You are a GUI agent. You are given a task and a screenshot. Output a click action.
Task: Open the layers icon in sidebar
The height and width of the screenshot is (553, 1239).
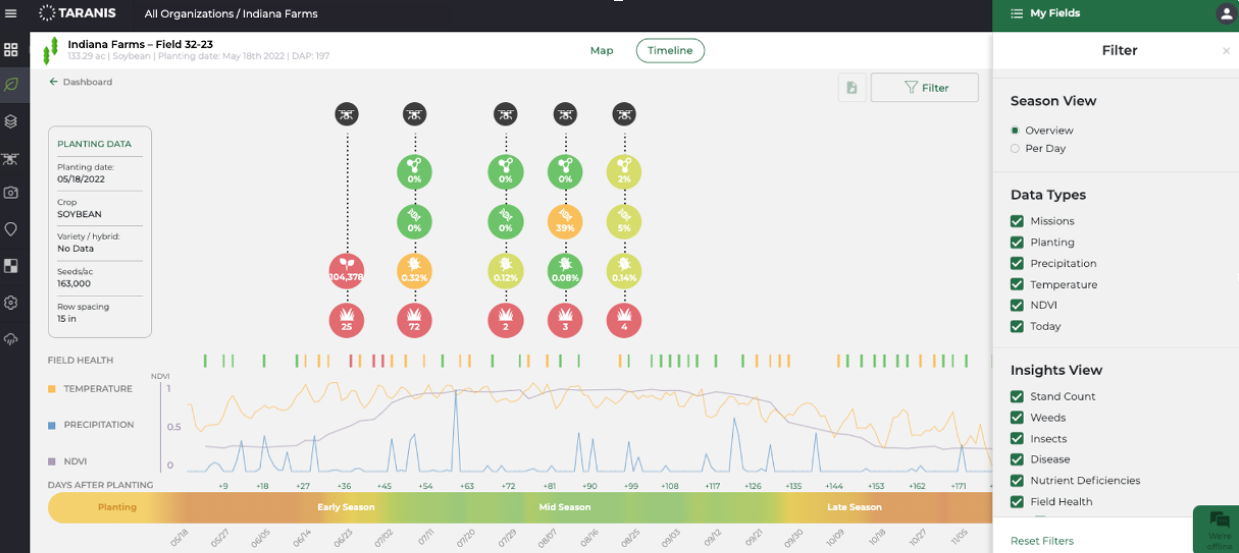tap(11, 121)
